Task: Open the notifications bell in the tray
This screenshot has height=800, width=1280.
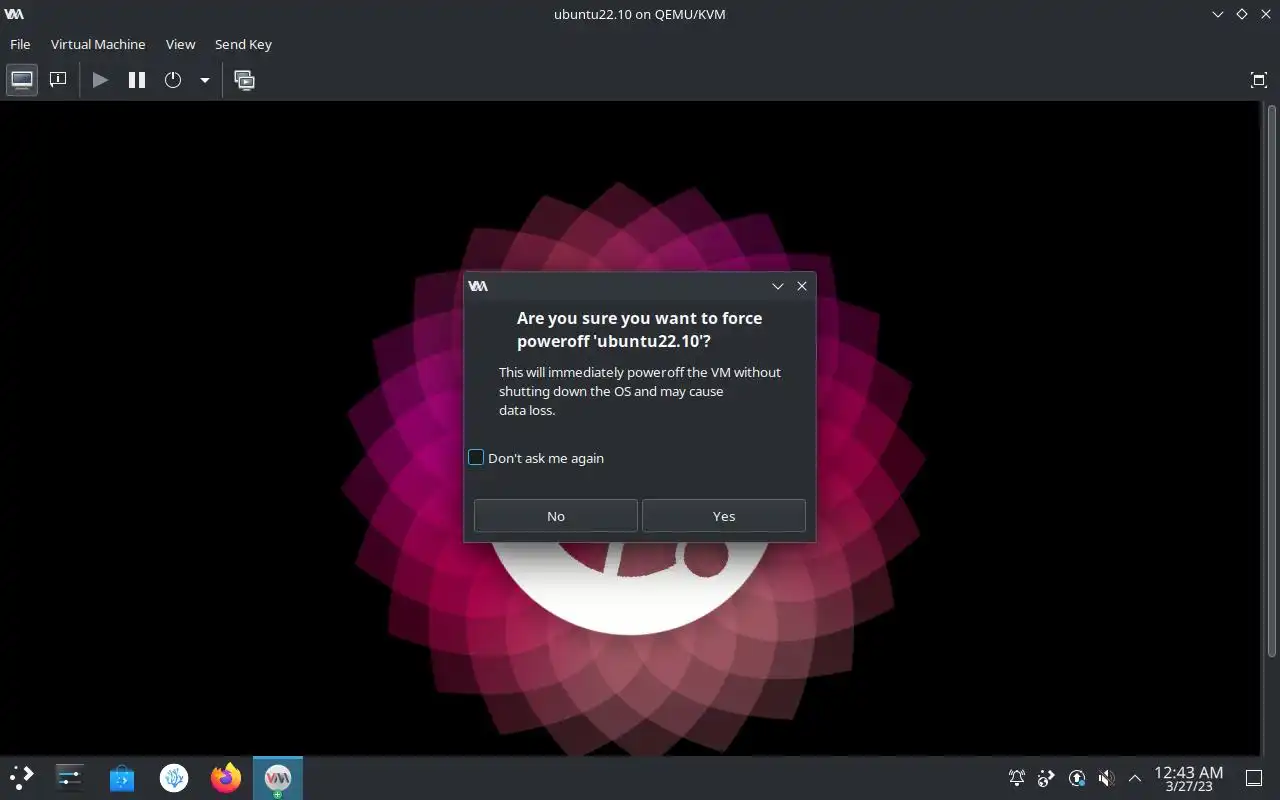Action: click(x=1017, y=778)
